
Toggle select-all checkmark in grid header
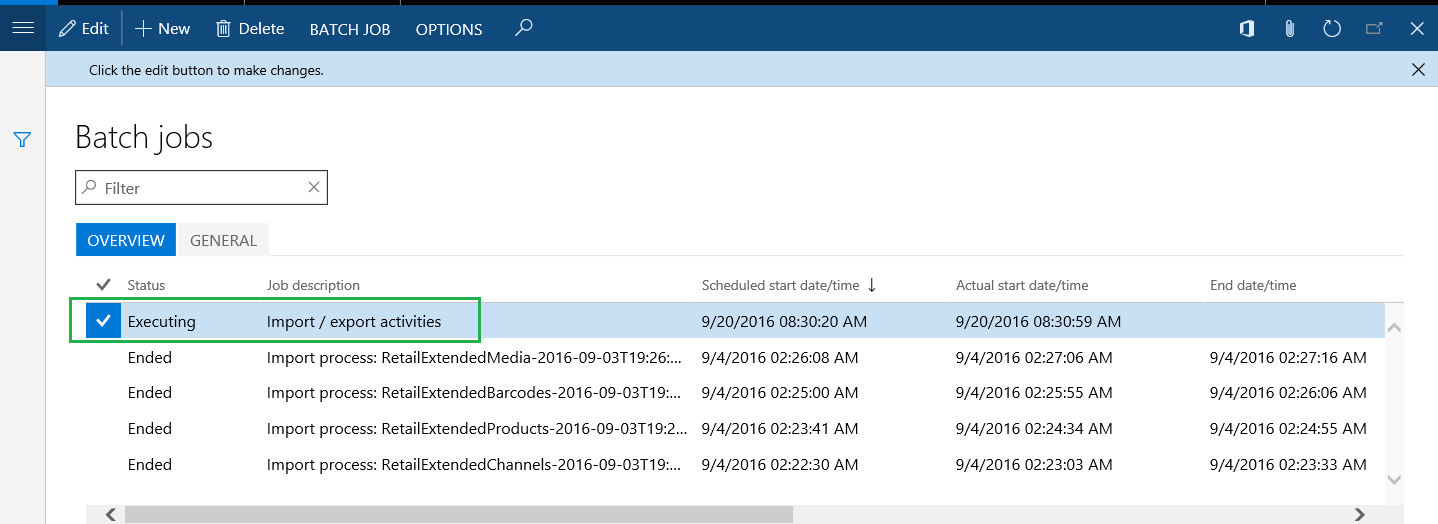103,285
